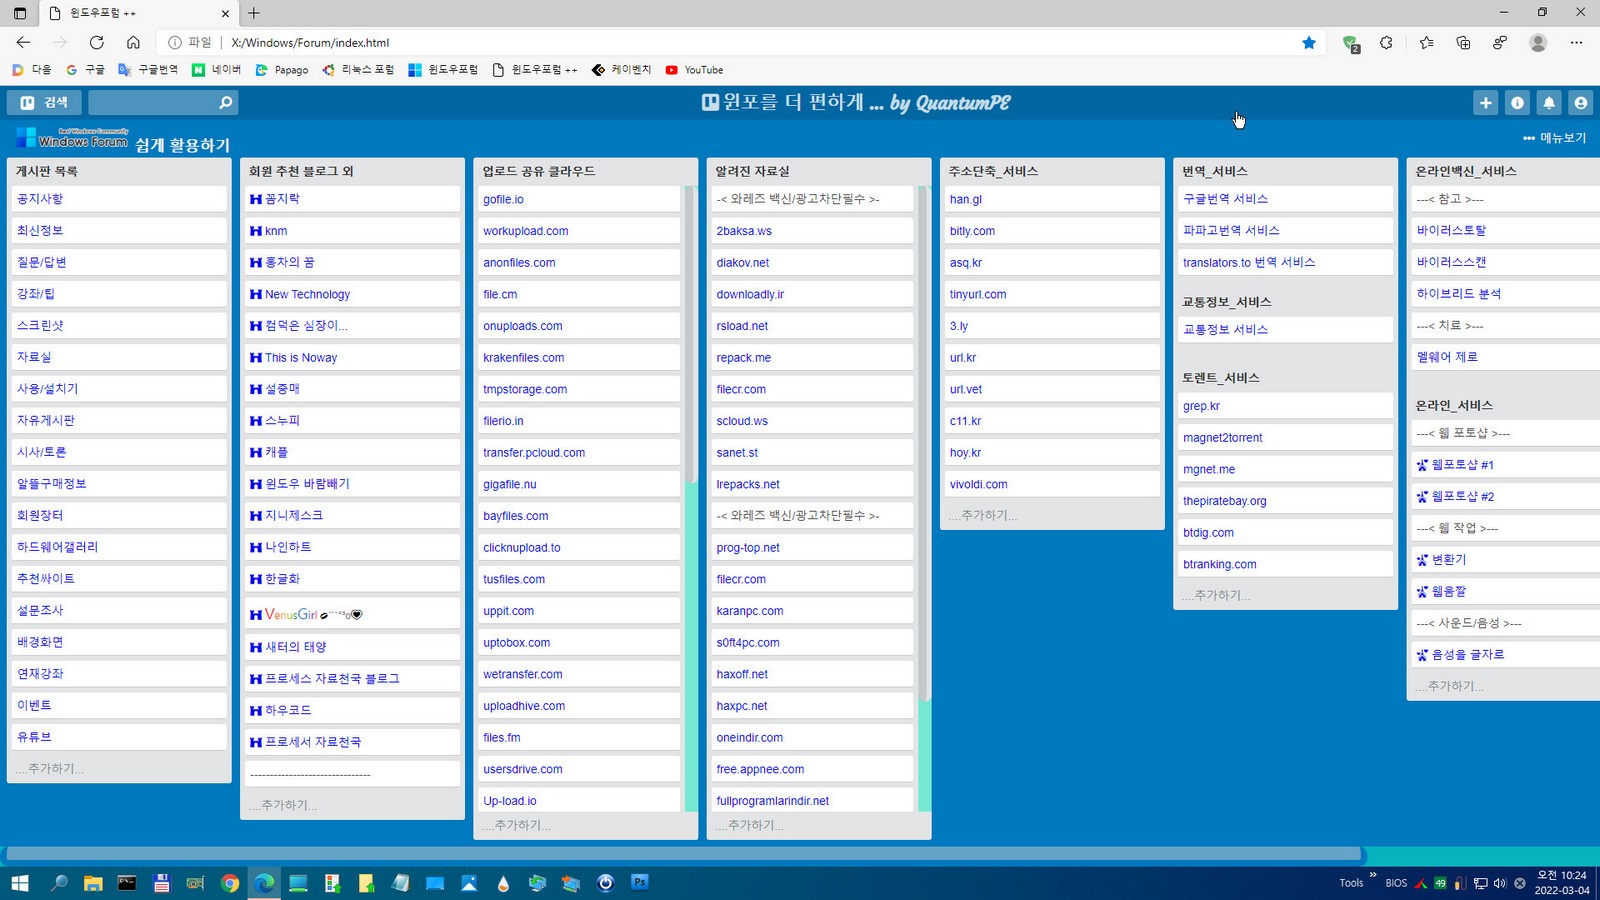Click the browser profile avatar
Screen dimensions: 1600x900
[1538, 42]
